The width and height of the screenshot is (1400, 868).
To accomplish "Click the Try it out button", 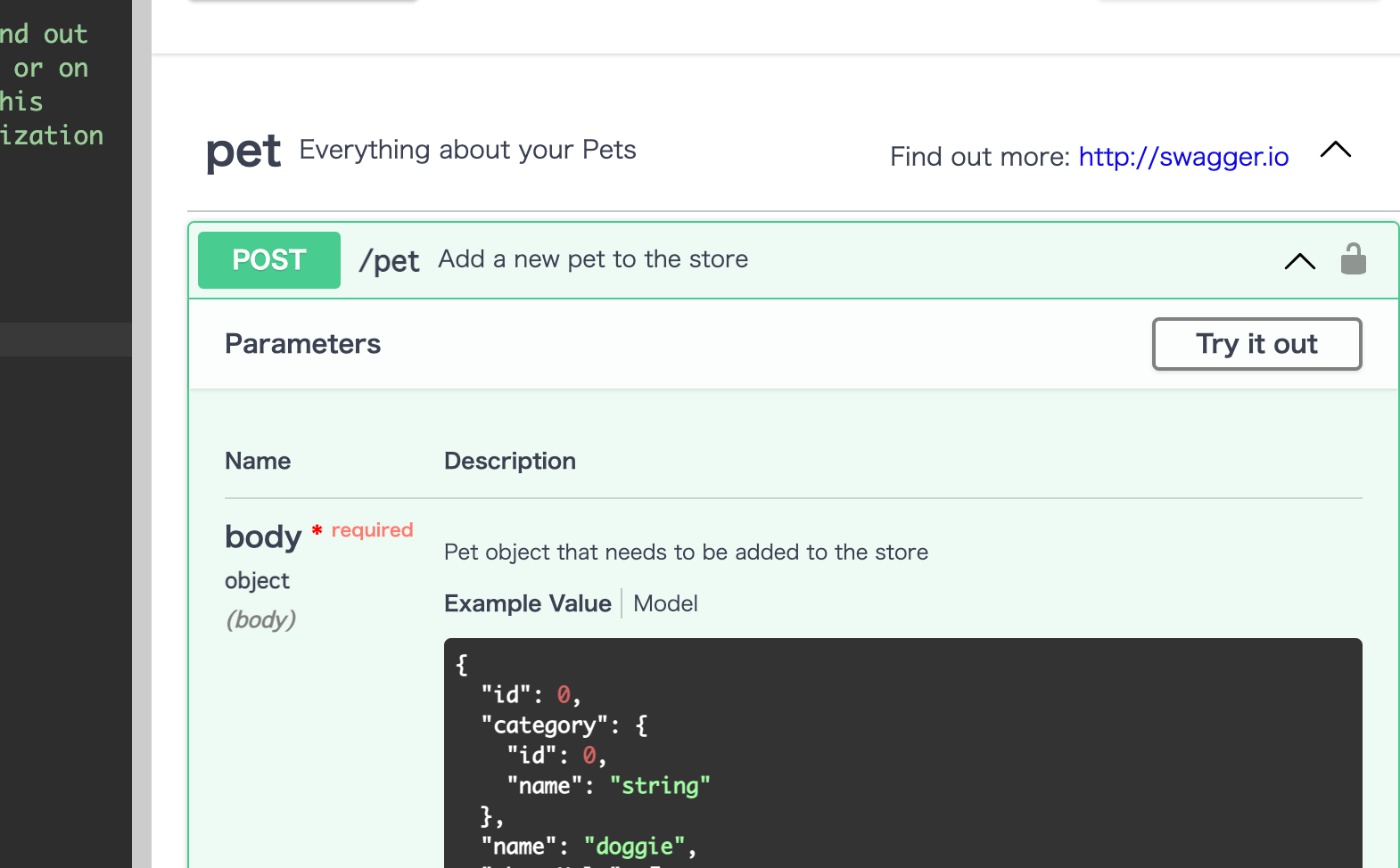I will (1257, 344).
